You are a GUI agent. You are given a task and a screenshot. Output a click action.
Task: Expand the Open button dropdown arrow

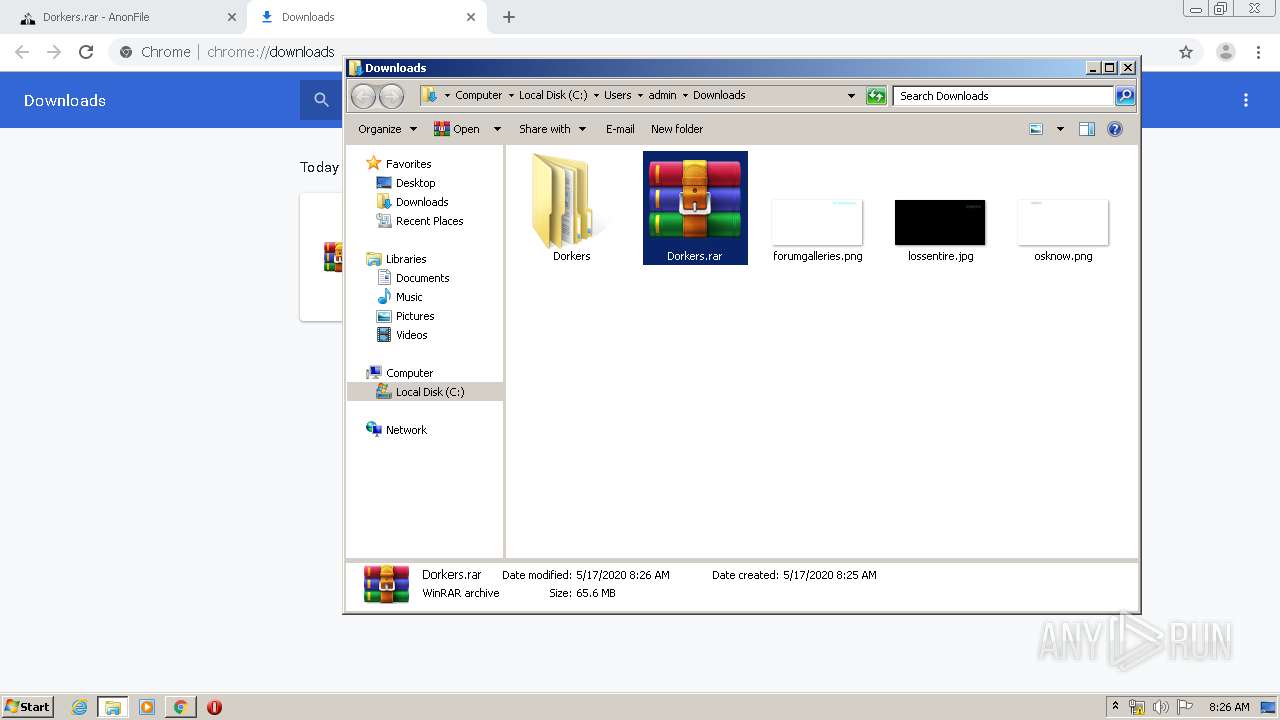click(x=497, y=129)
